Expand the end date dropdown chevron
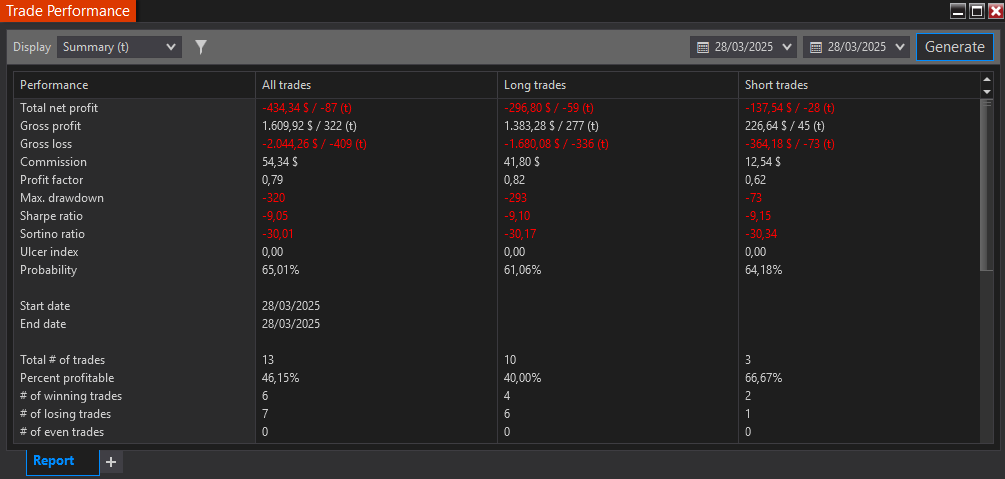 tap(901, 47)
